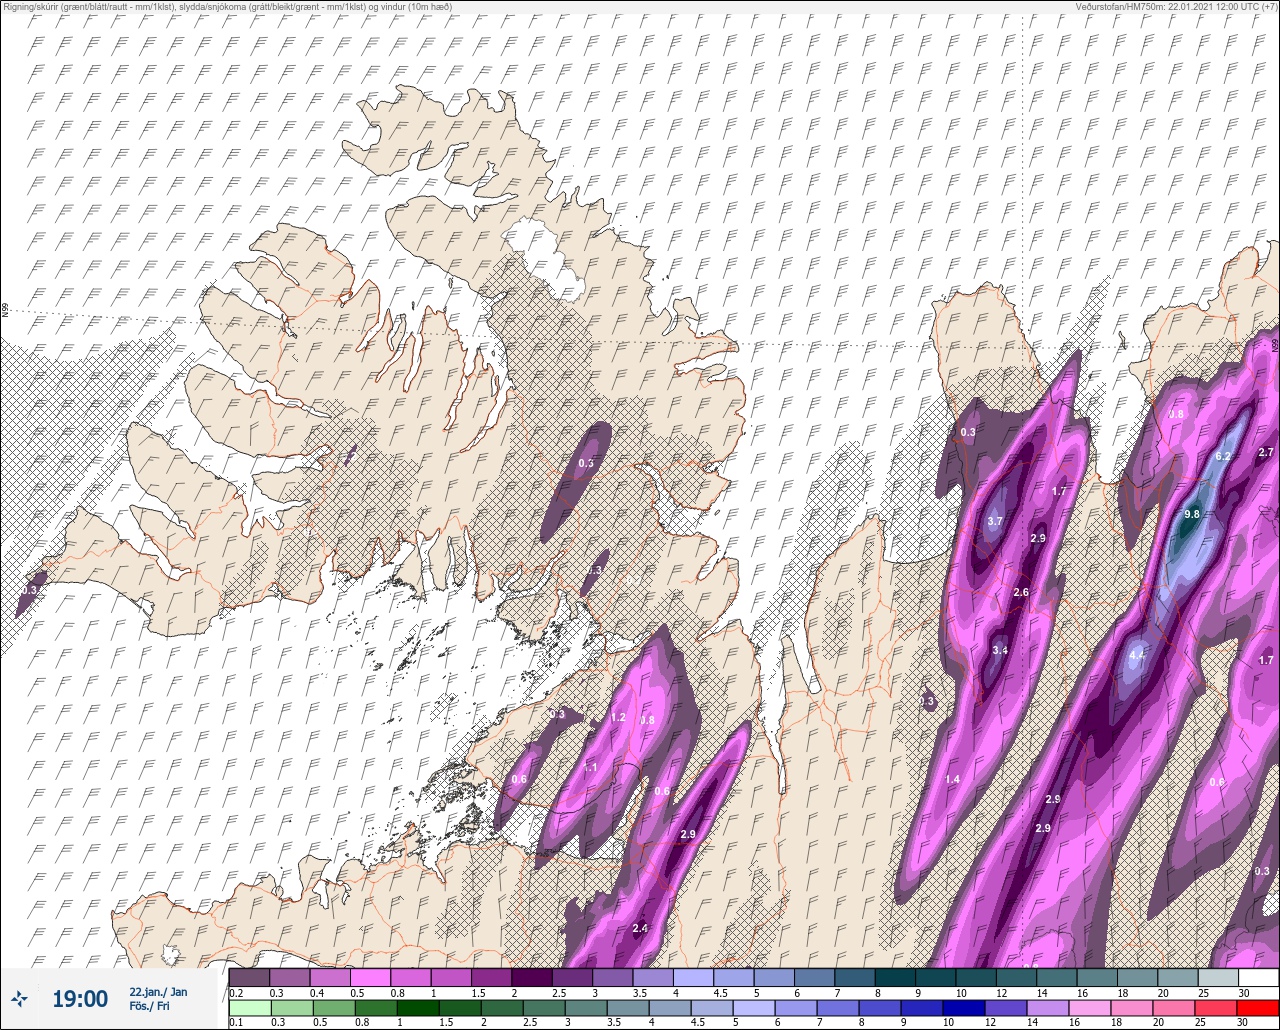This screenshot has width=1280, height=1030.
Task: Click the 3.4 precipitation value on map
Action: (x=1000, y=651)
